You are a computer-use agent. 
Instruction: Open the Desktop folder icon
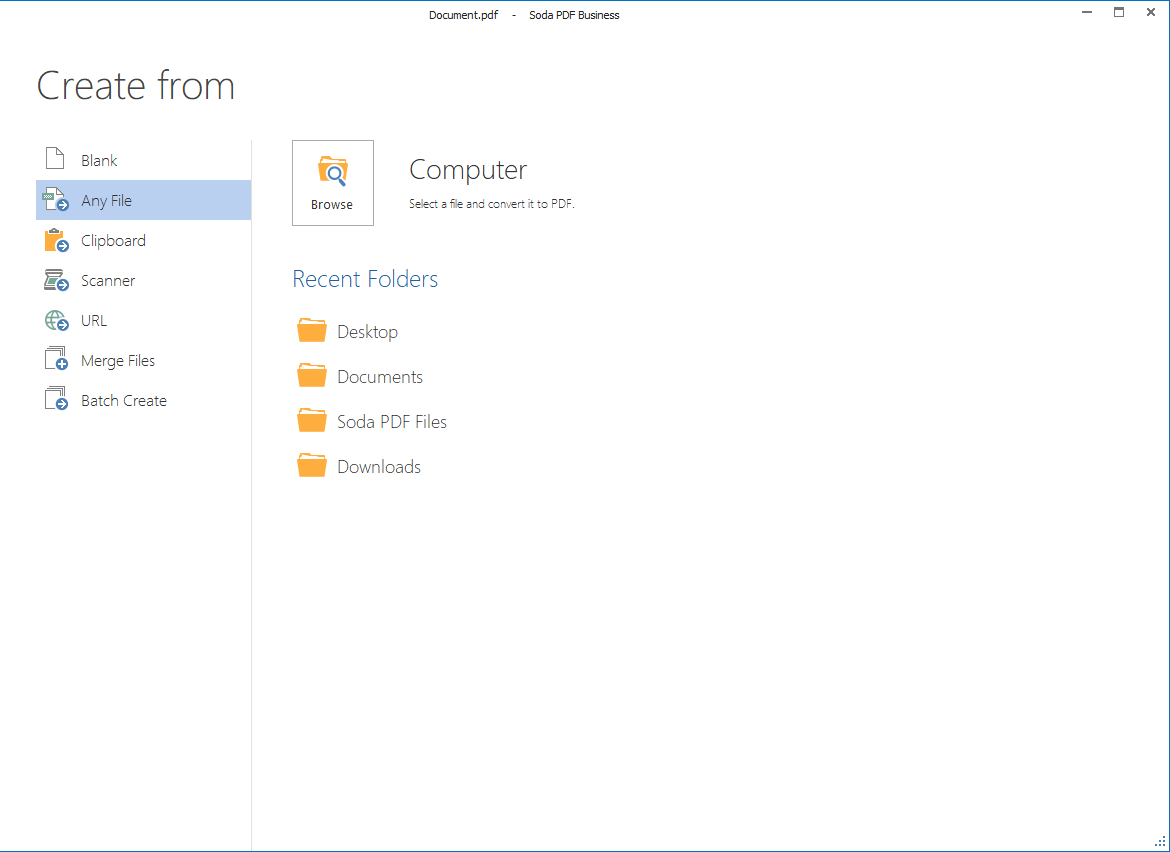pos(312,330)
